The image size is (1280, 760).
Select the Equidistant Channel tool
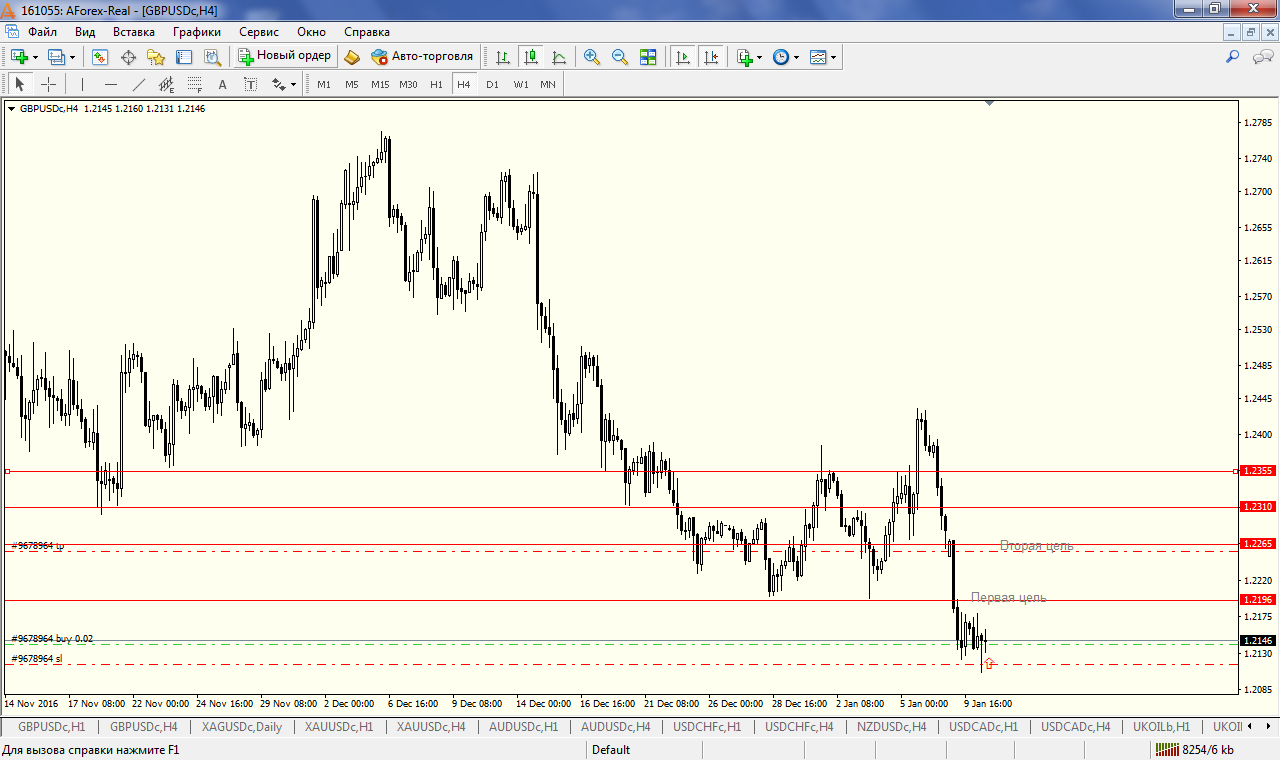click(x=166, y=84)
